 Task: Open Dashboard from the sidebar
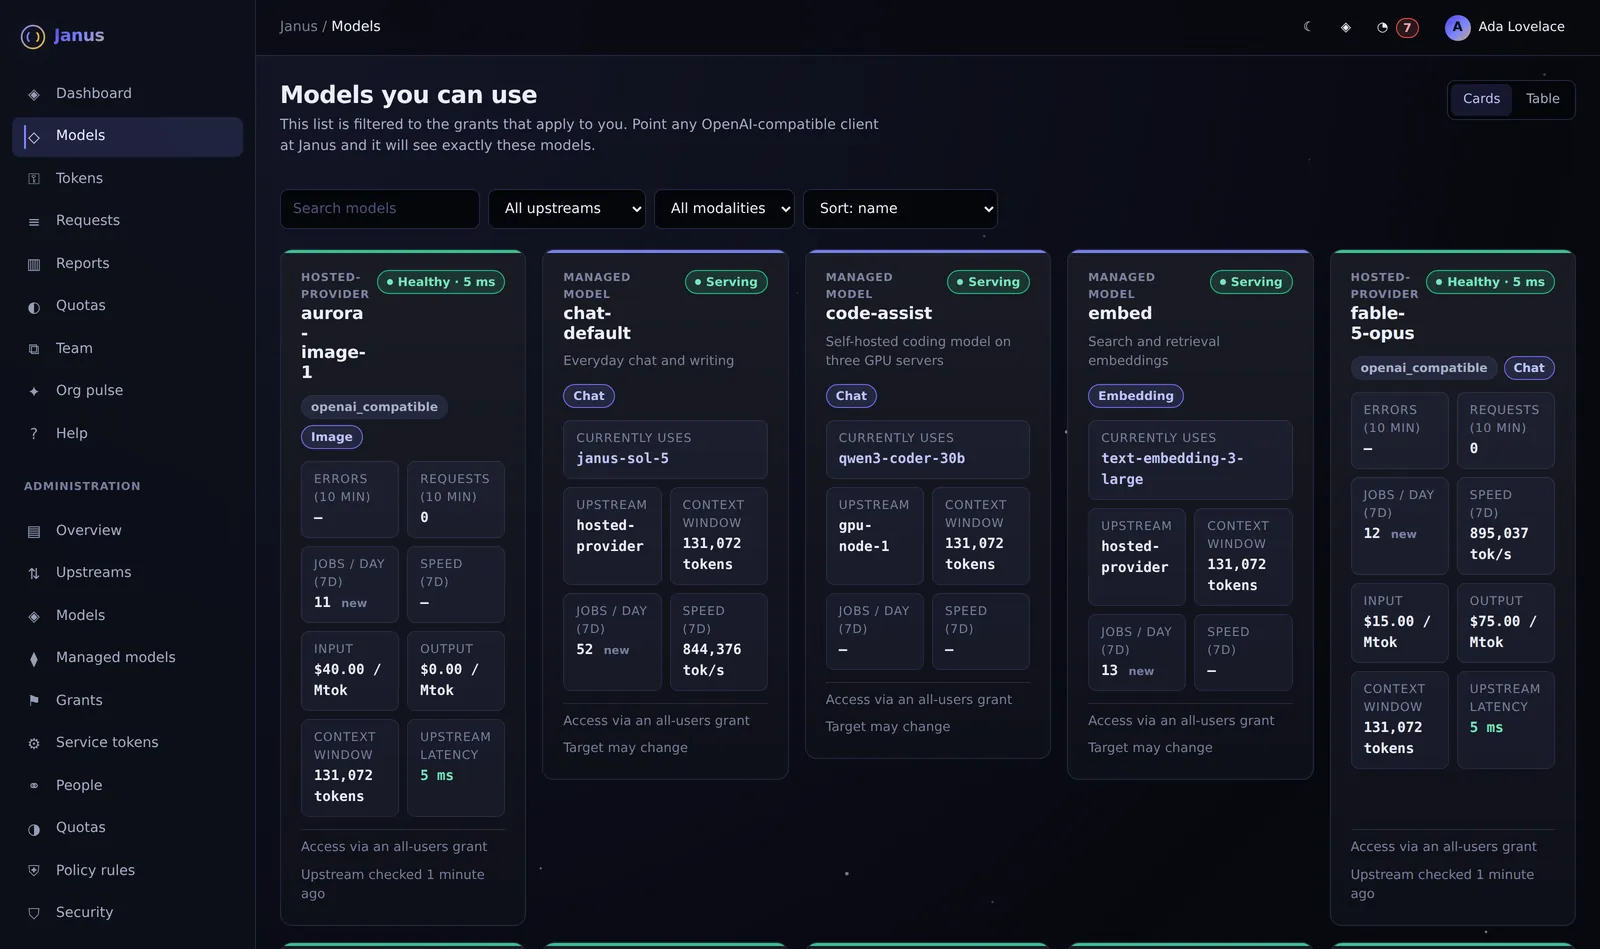(x=127, y=93)
